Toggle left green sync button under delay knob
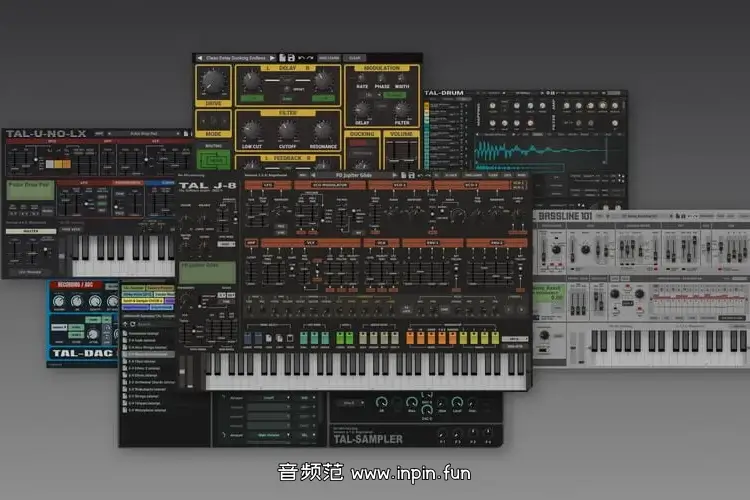This screenshot has width=750, height=500. 252,98
